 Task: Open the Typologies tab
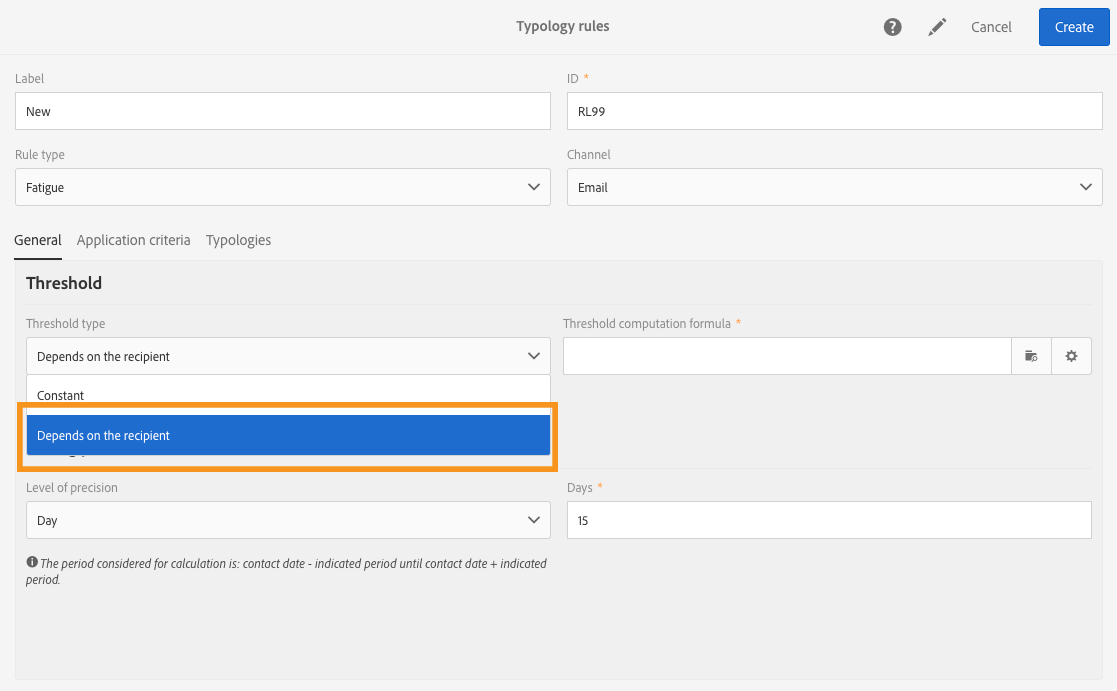click(238, 240)
